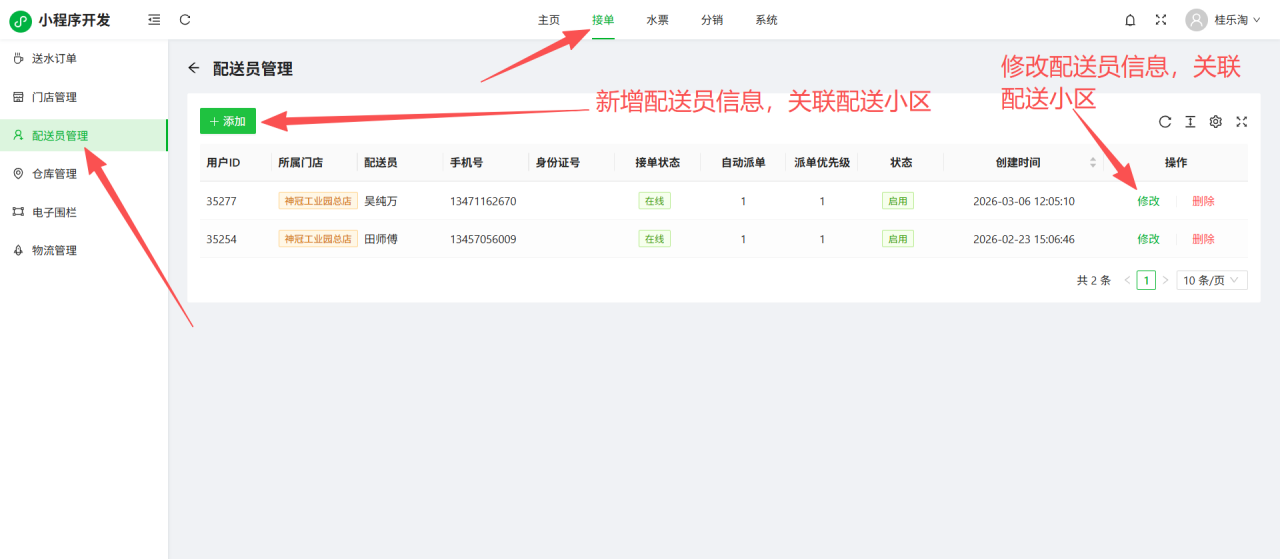
Task: Toggle fullscreen icon in top header
Action: [x=1161, y=20]
